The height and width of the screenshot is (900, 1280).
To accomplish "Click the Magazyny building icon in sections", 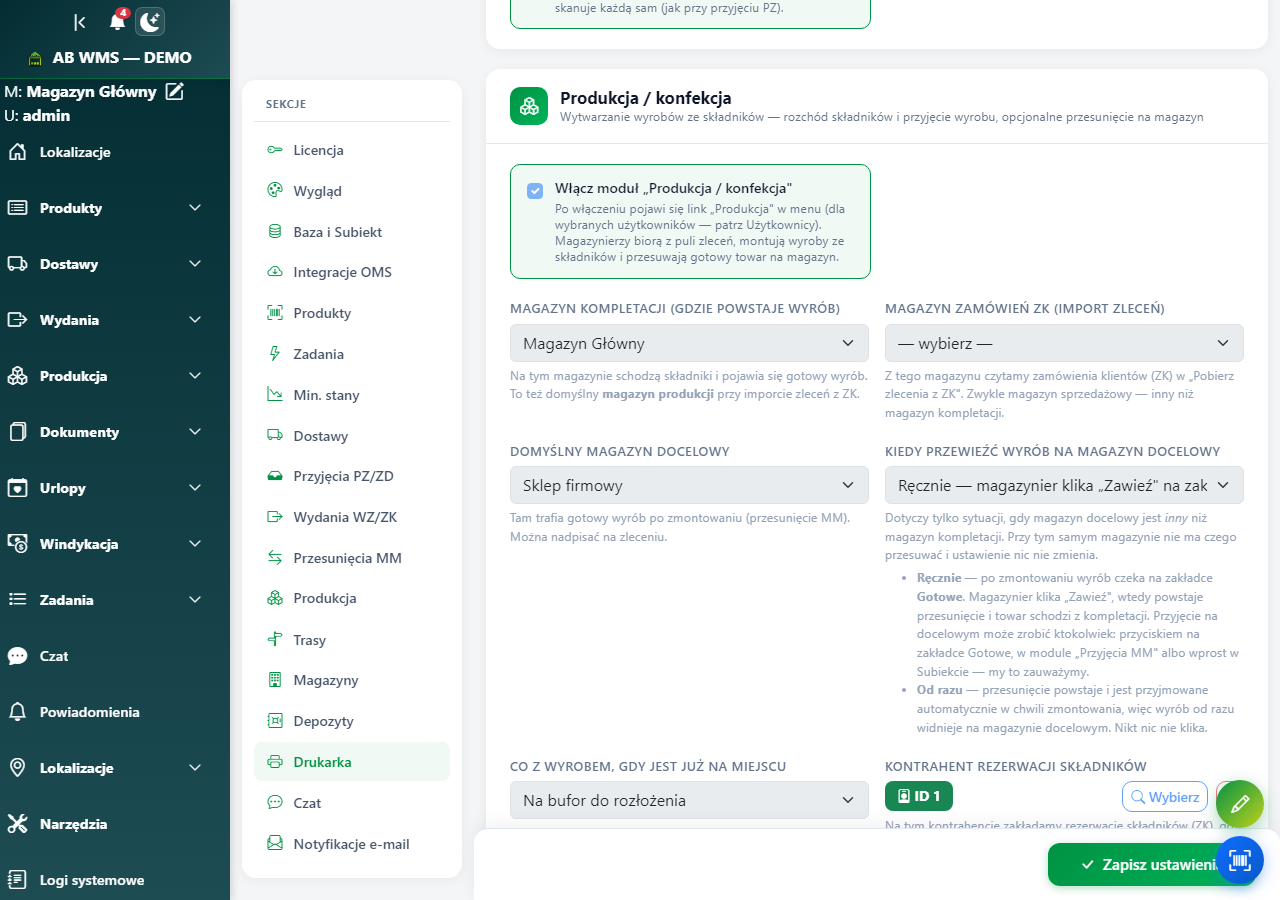I will [275, 680].
